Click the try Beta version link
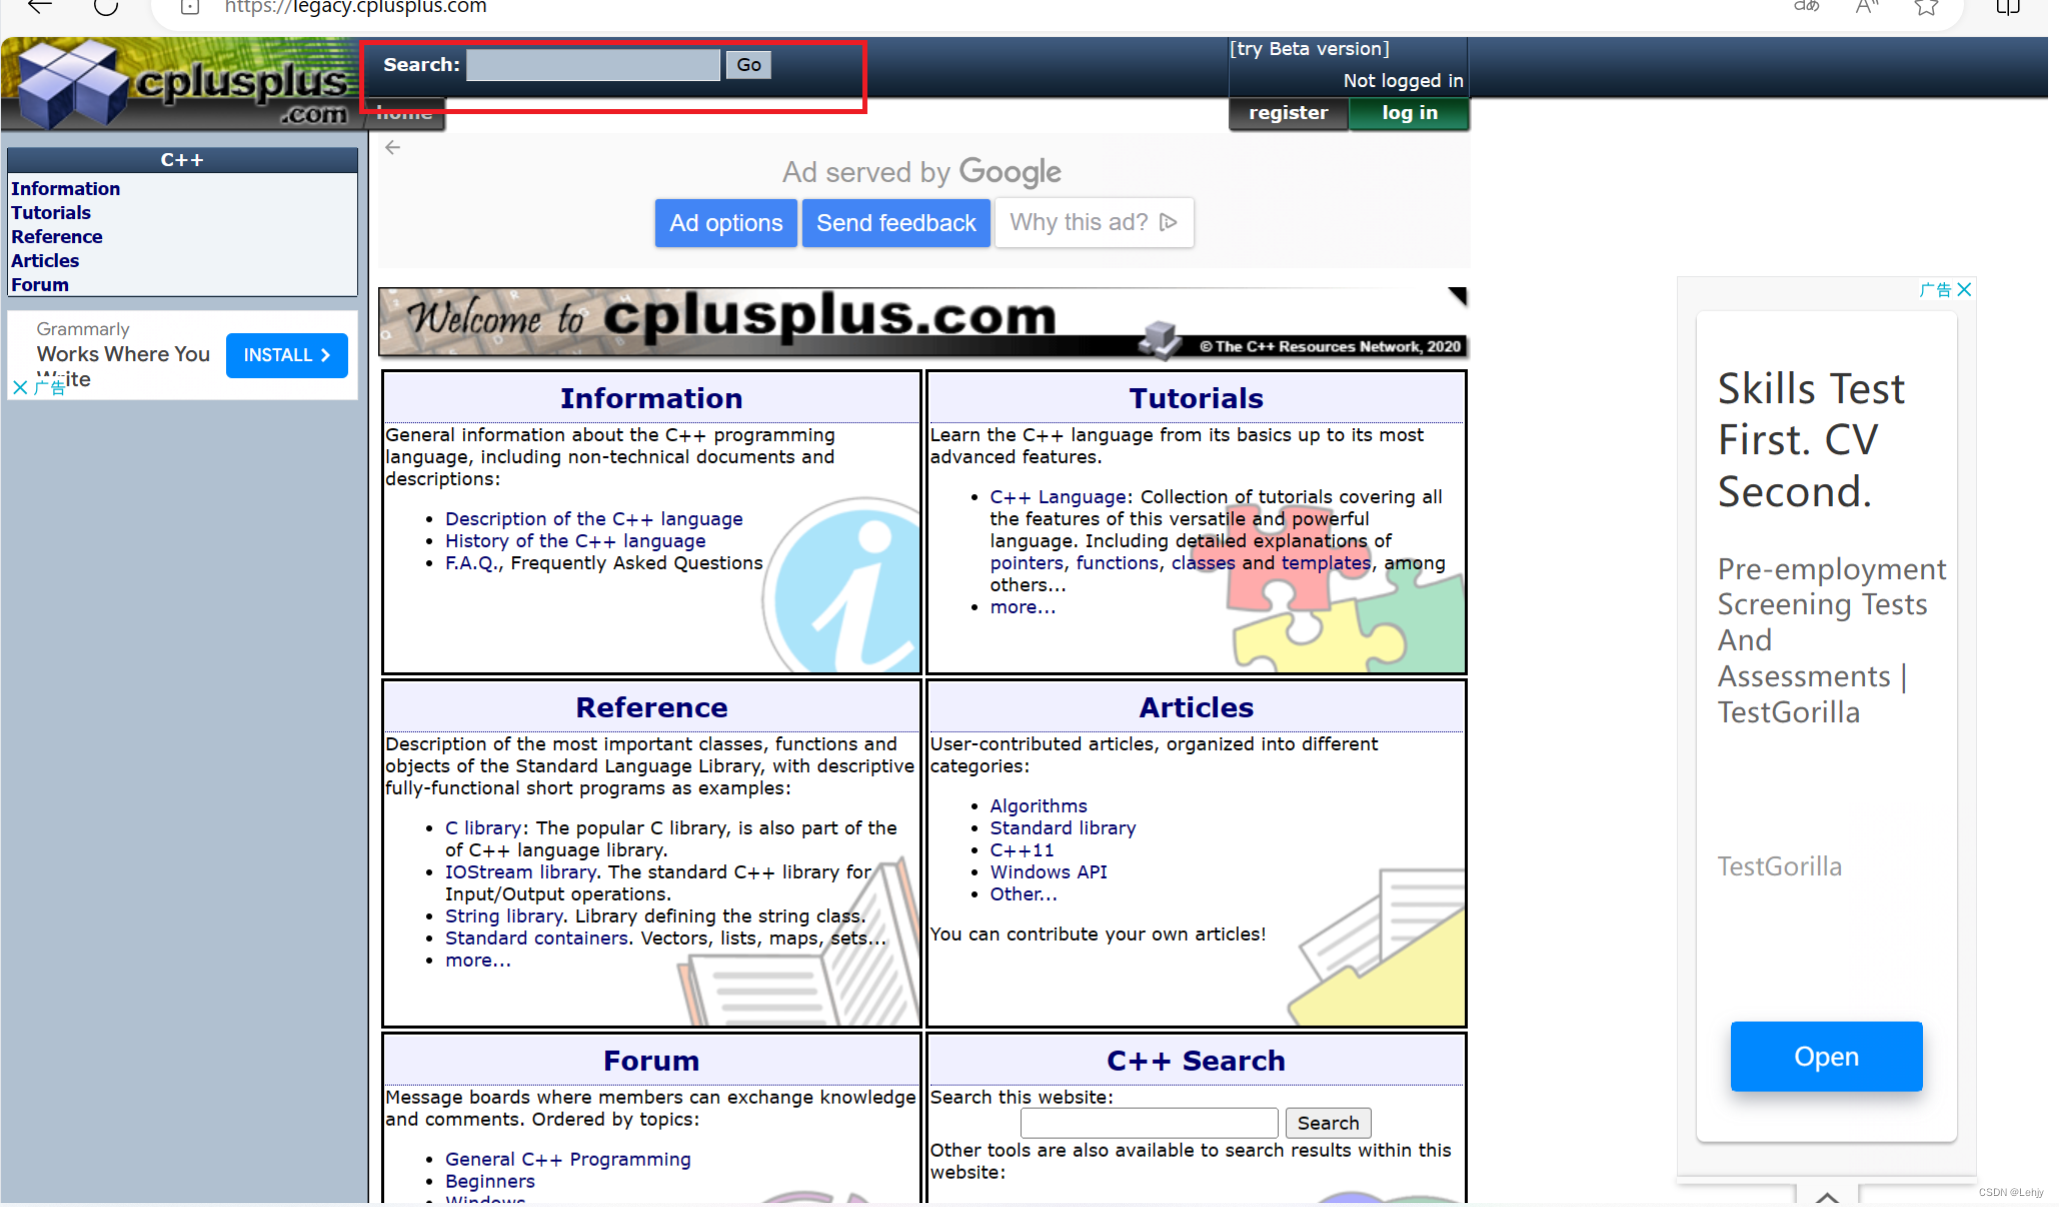 point(1309,49)
